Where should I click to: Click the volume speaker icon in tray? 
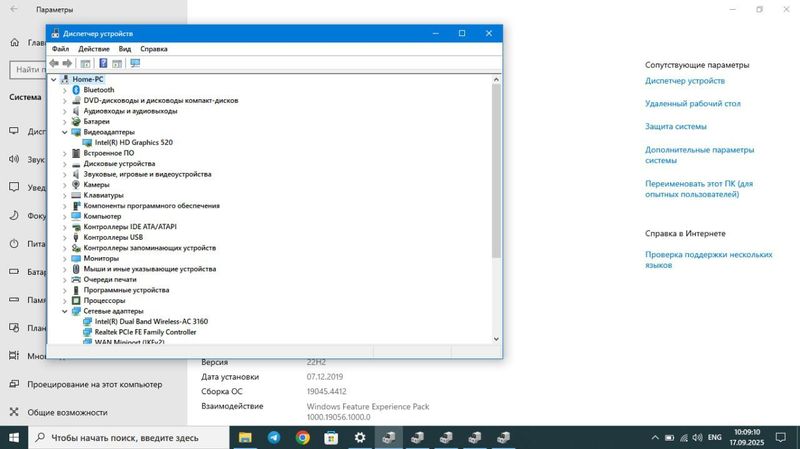click(x=697, y=438)
